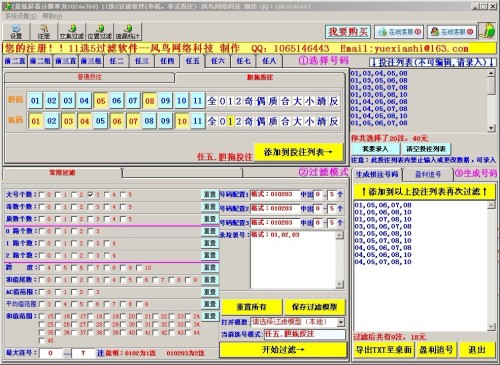Open the 设置 settings toolbar icon
This screenshot has height=365, width=500.
(16, 32)
